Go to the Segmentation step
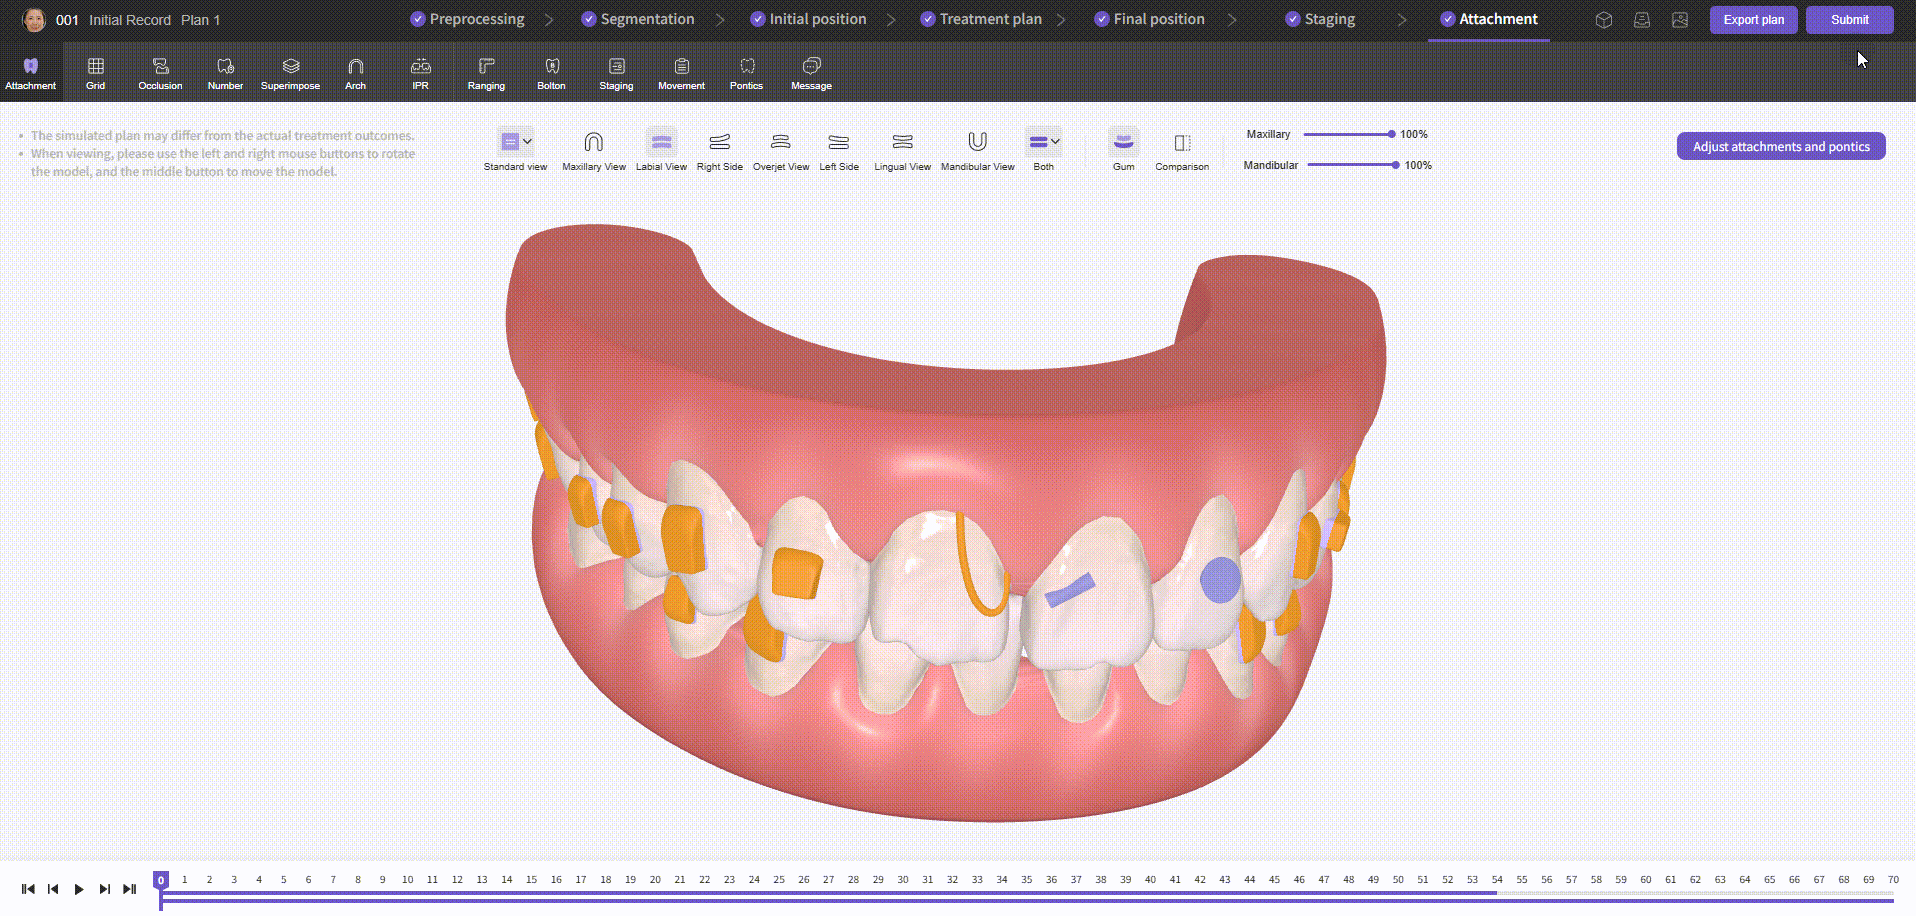 [637, 19]
